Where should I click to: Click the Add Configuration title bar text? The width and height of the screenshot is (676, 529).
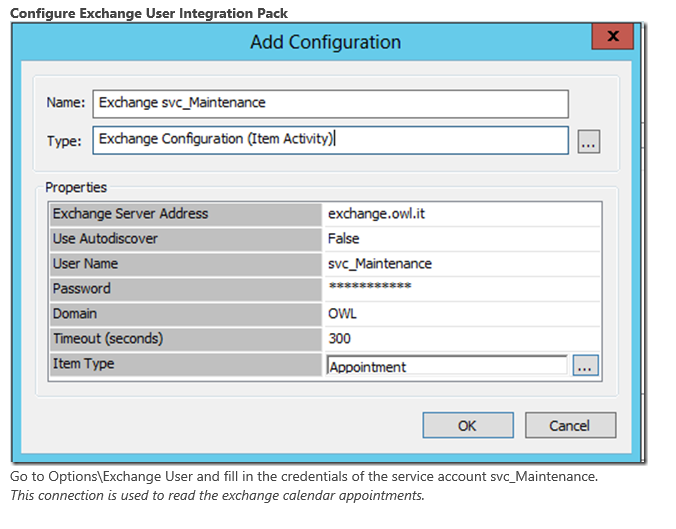326,42
